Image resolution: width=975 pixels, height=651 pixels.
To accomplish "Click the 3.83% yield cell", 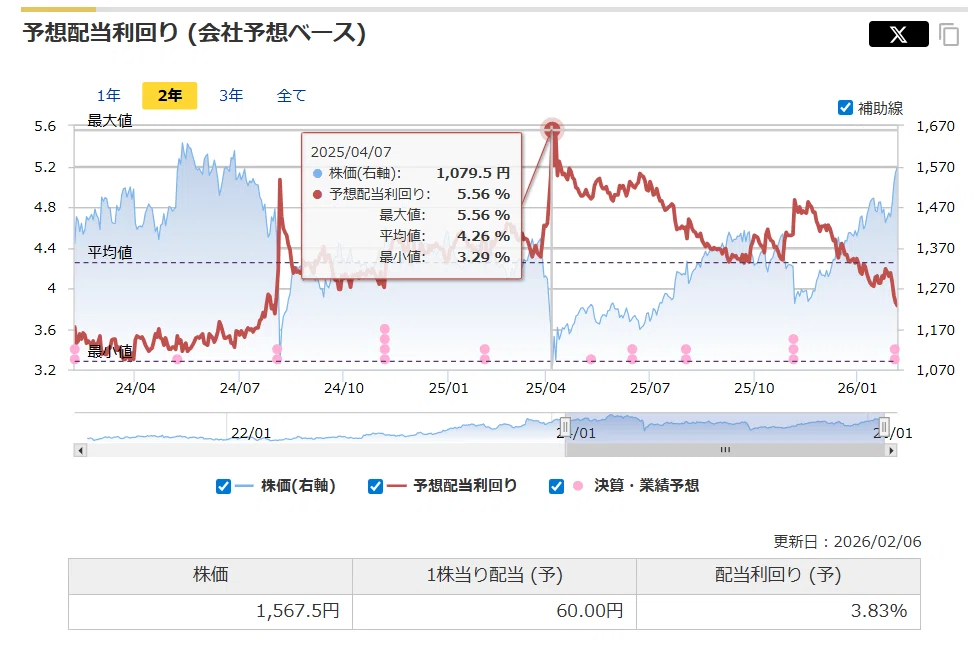I will [779, 611].
